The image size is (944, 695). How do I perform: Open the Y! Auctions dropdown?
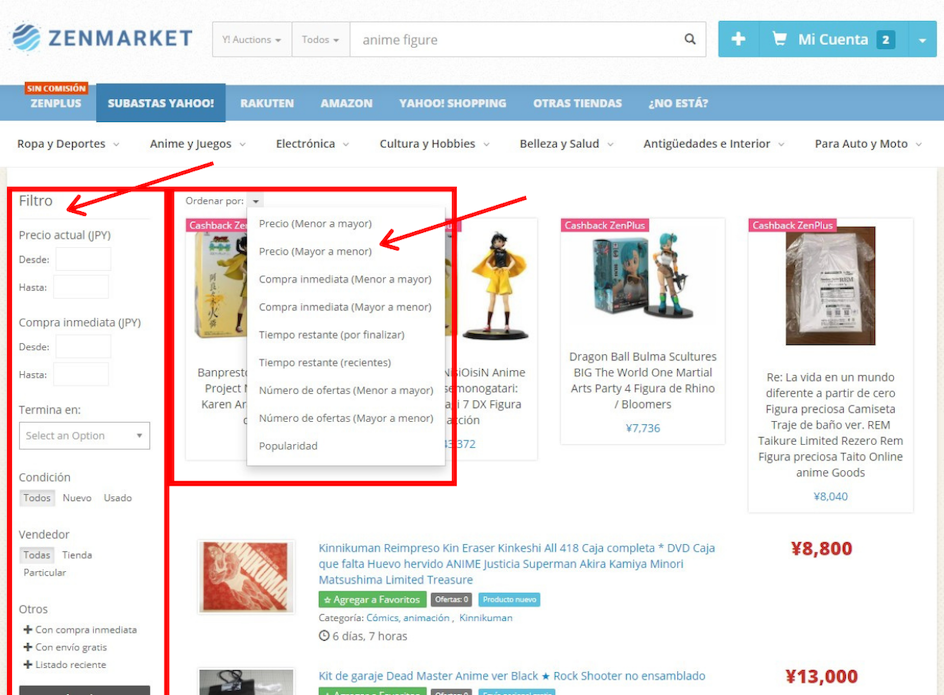pos(252,40)
